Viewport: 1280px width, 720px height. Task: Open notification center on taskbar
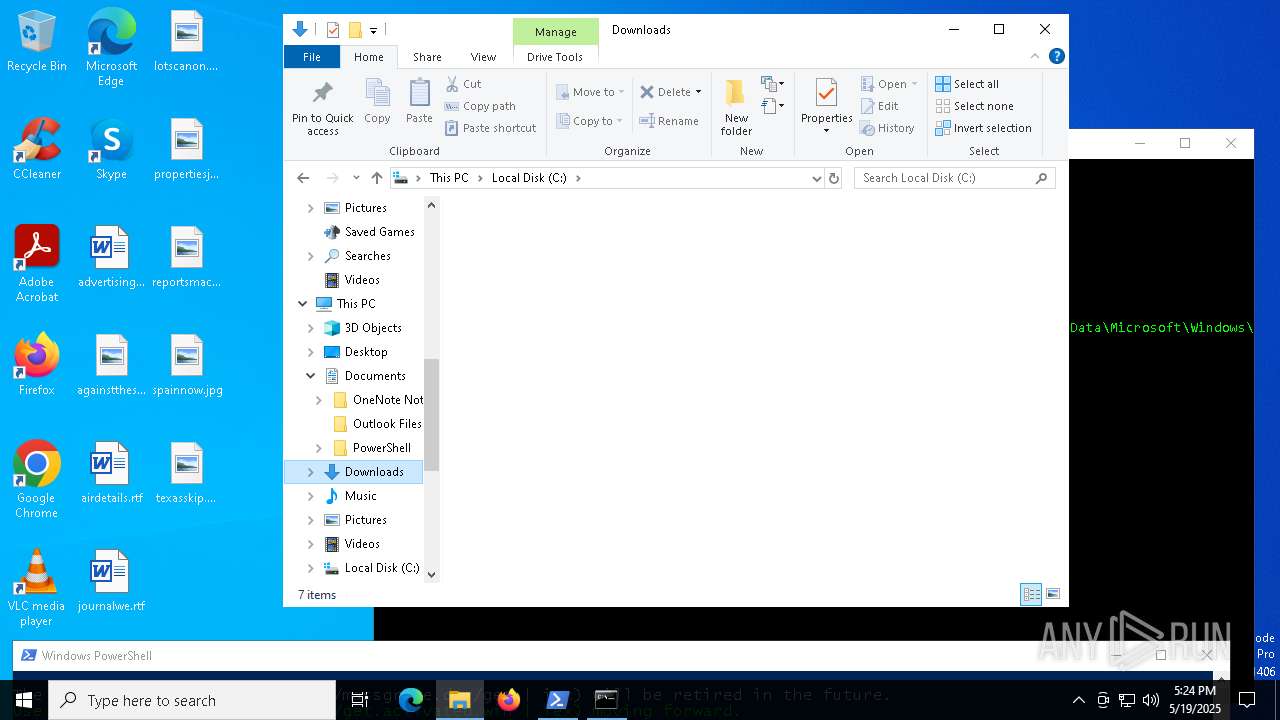click(1247, 700)
